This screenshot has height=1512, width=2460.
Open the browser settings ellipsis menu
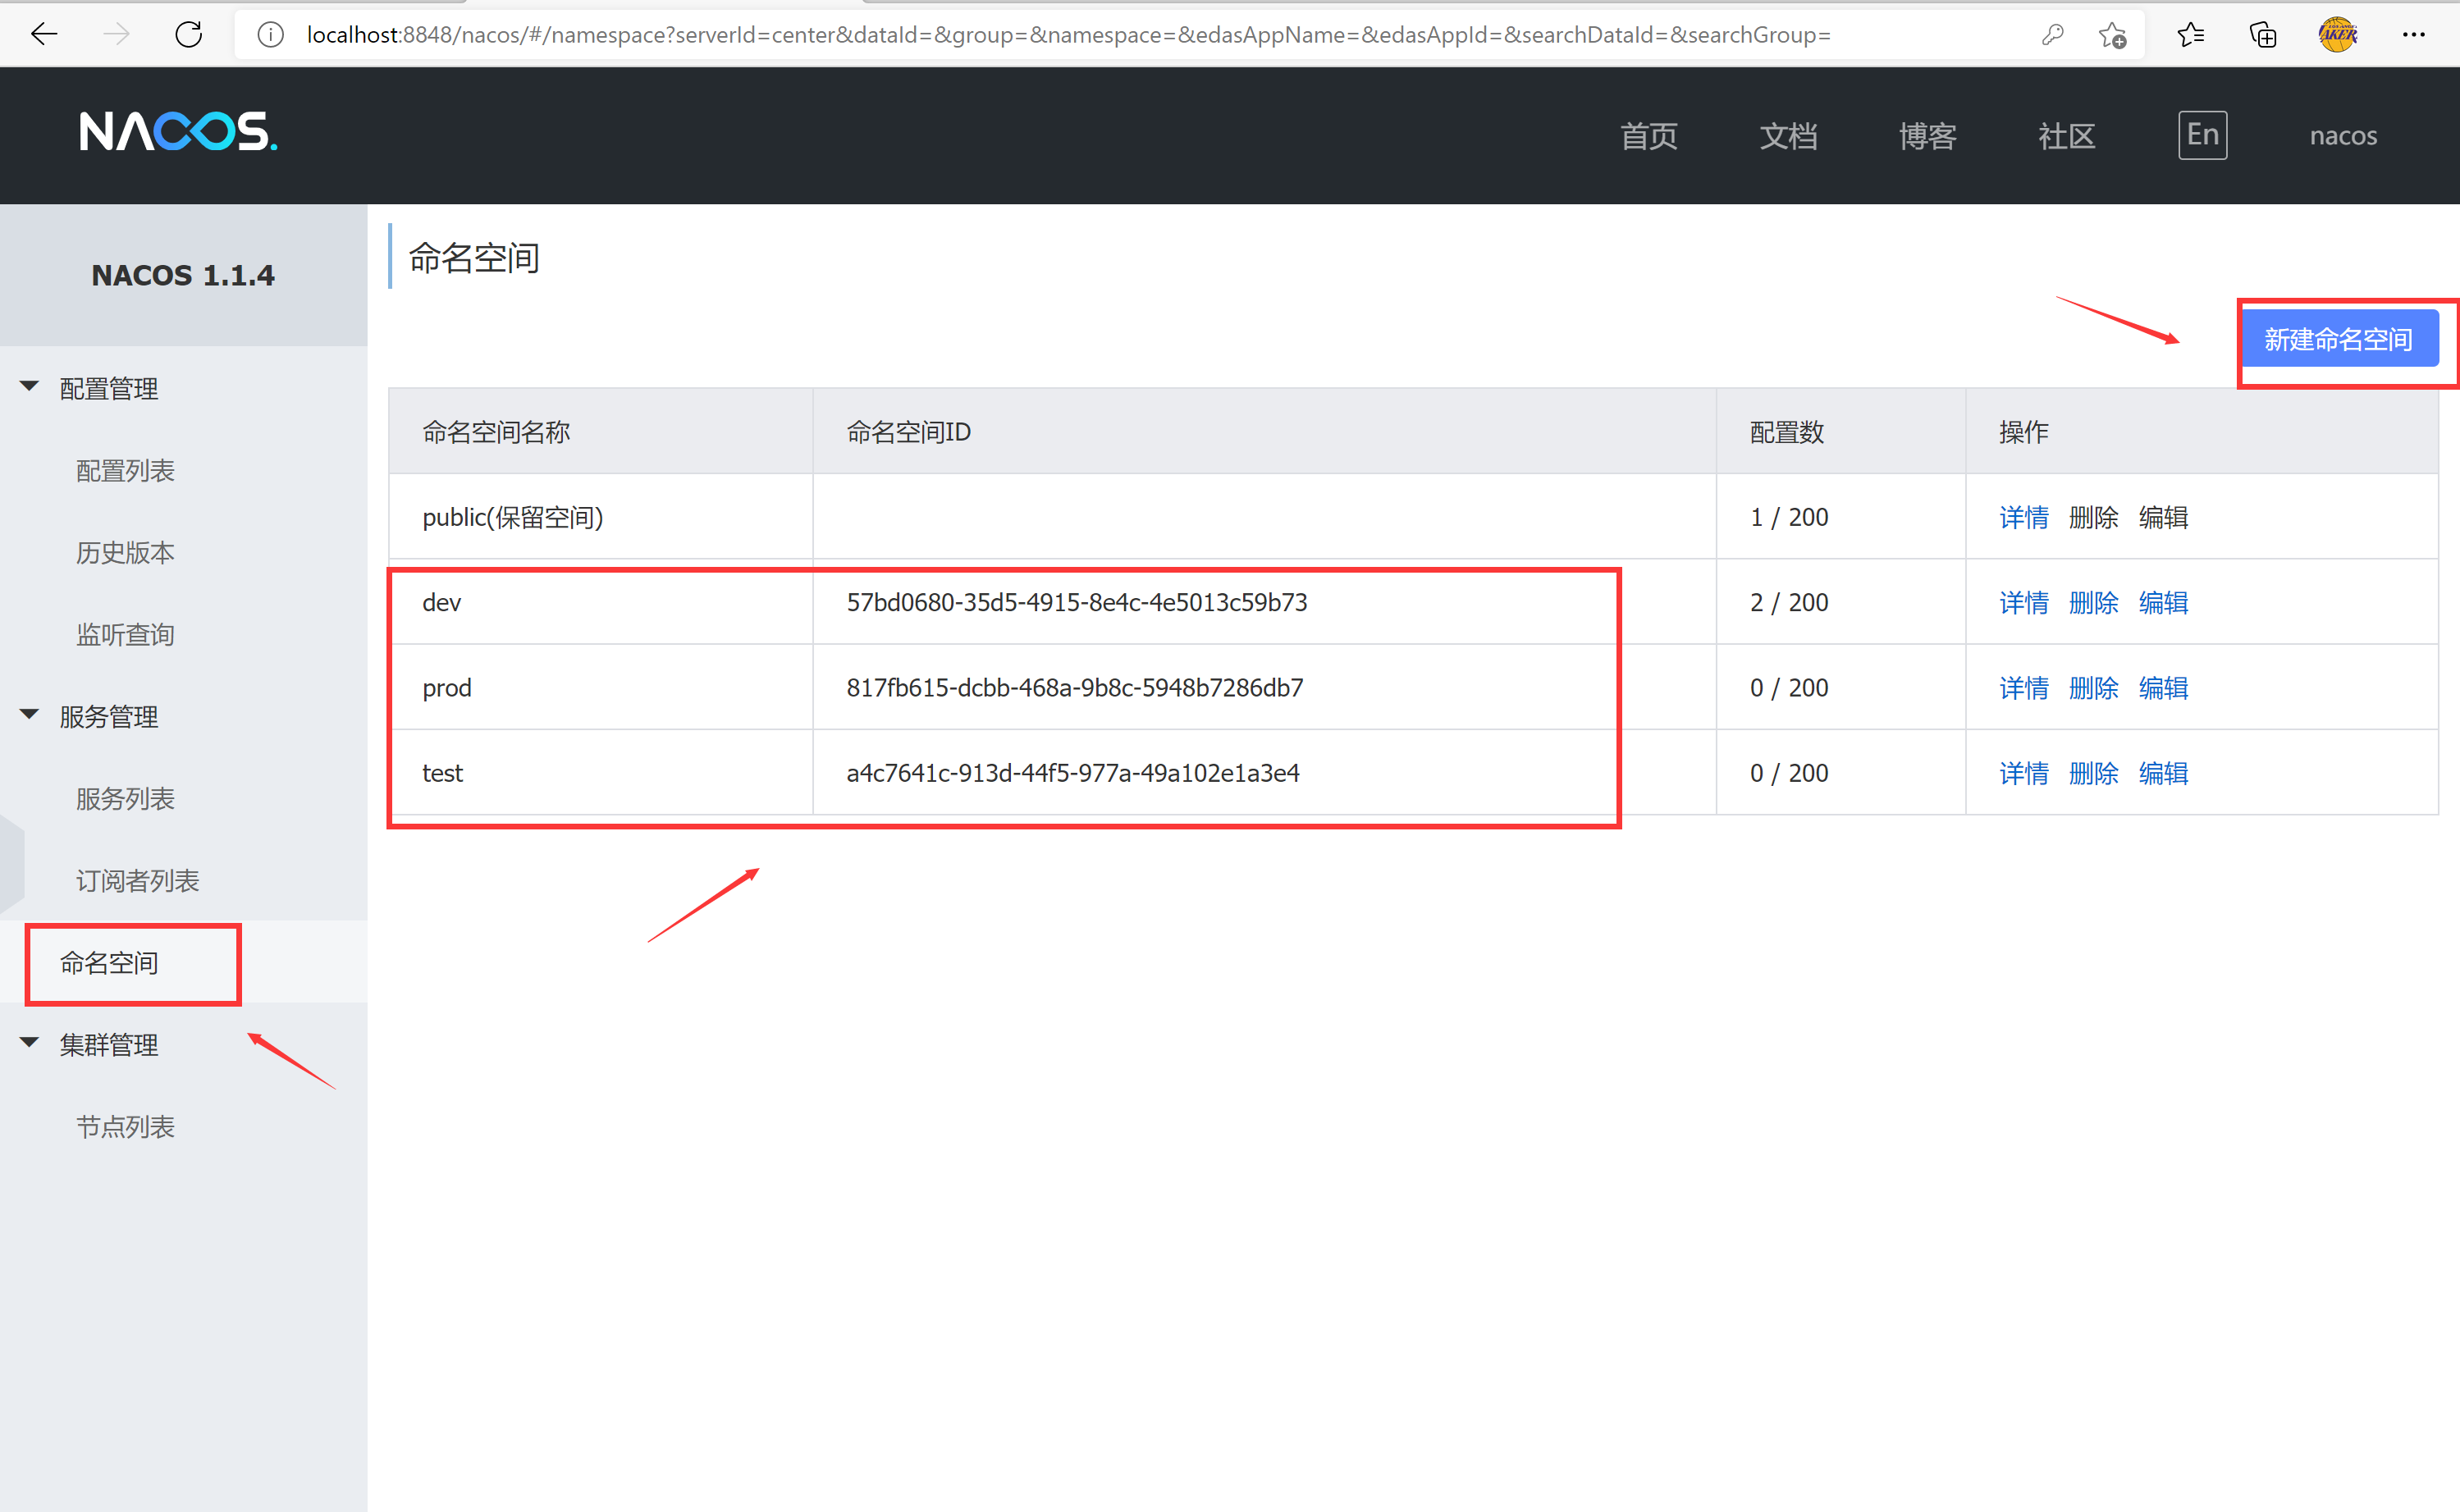coord(2414,34)
